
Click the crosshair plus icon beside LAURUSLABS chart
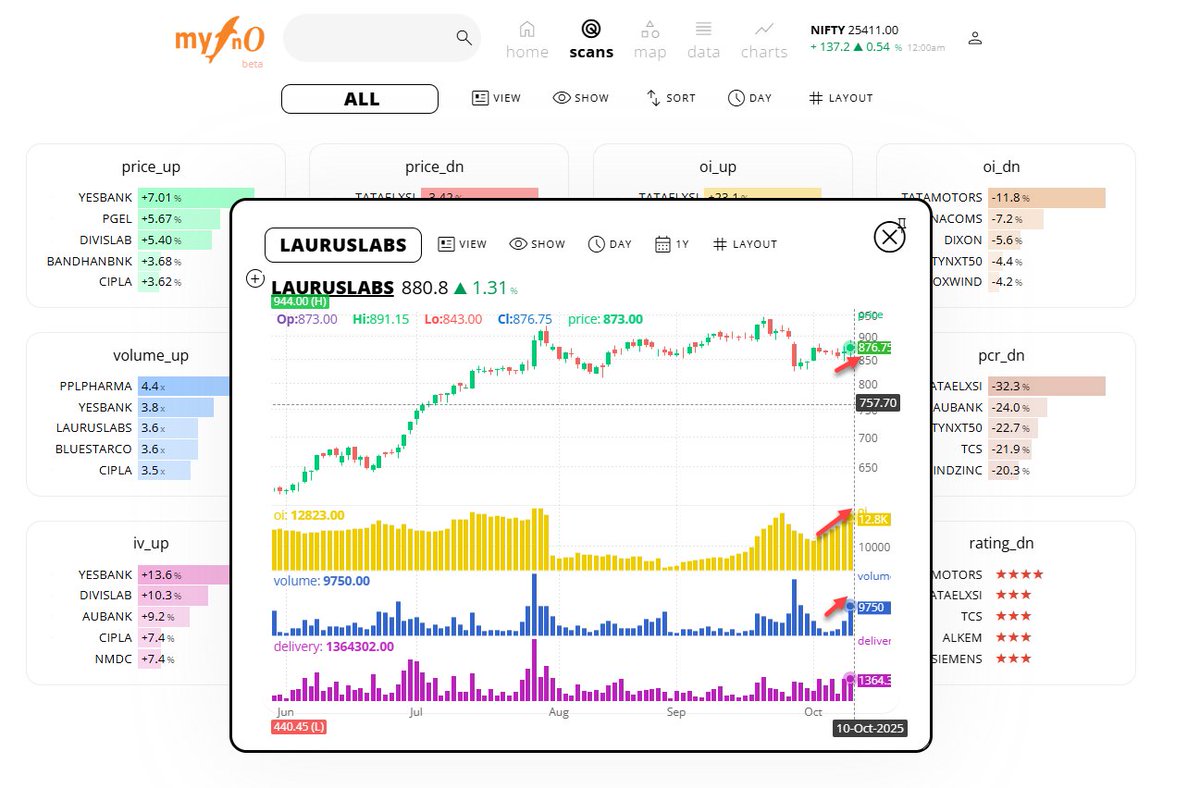(255, 279)
